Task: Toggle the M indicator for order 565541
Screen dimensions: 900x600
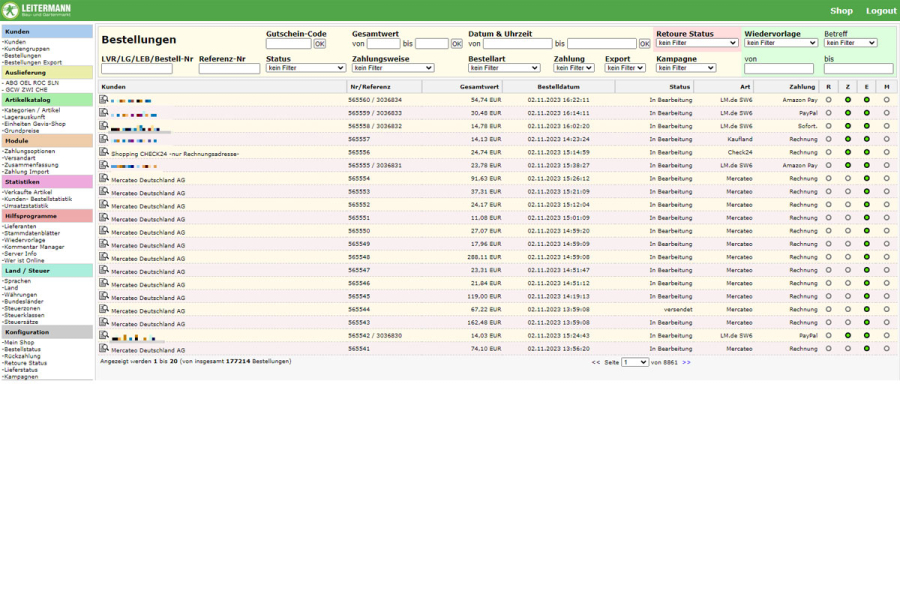Action: pyautogui.click(x=886, y=349)
